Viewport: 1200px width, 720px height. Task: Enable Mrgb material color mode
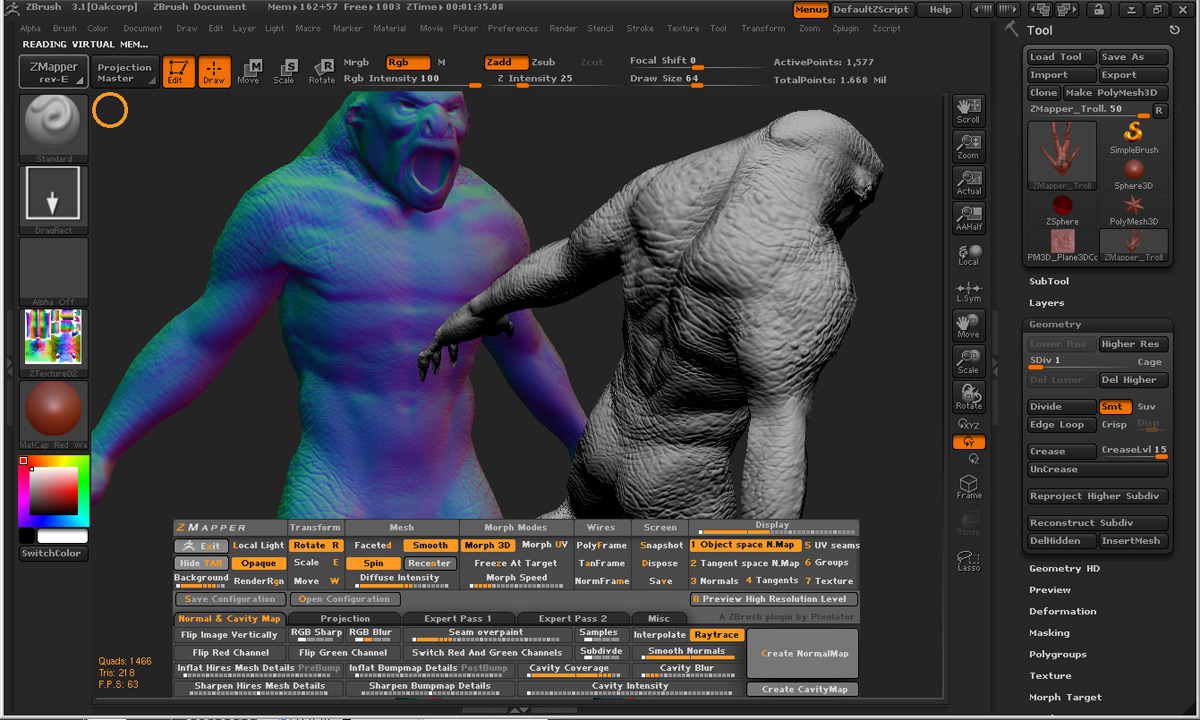click(x=357, y=62)
